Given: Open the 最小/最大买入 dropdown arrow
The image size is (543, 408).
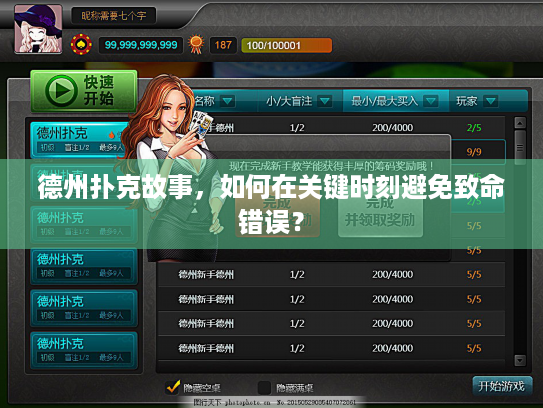Looking at the screenshot, I should pos(431,101).
